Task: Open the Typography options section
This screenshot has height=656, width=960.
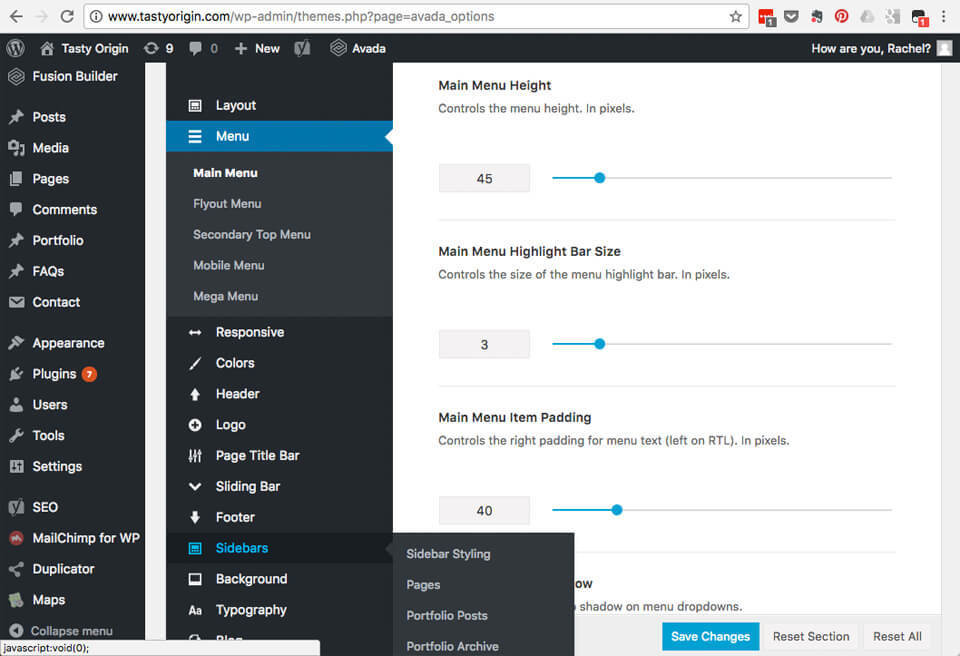Action: (279, 610)
